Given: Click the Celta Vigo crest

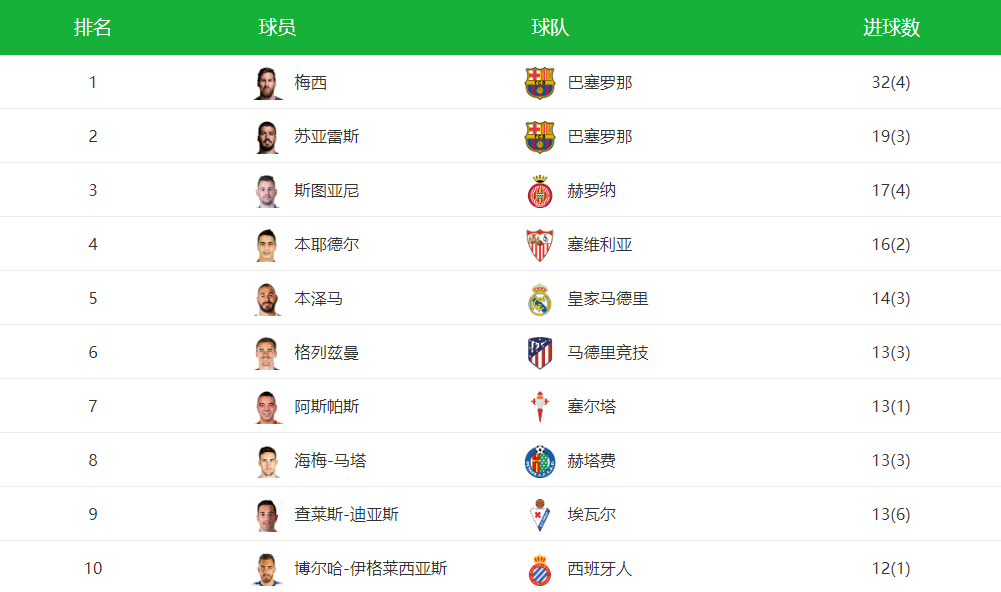Looking at the screenshot, I should point(540,406).
